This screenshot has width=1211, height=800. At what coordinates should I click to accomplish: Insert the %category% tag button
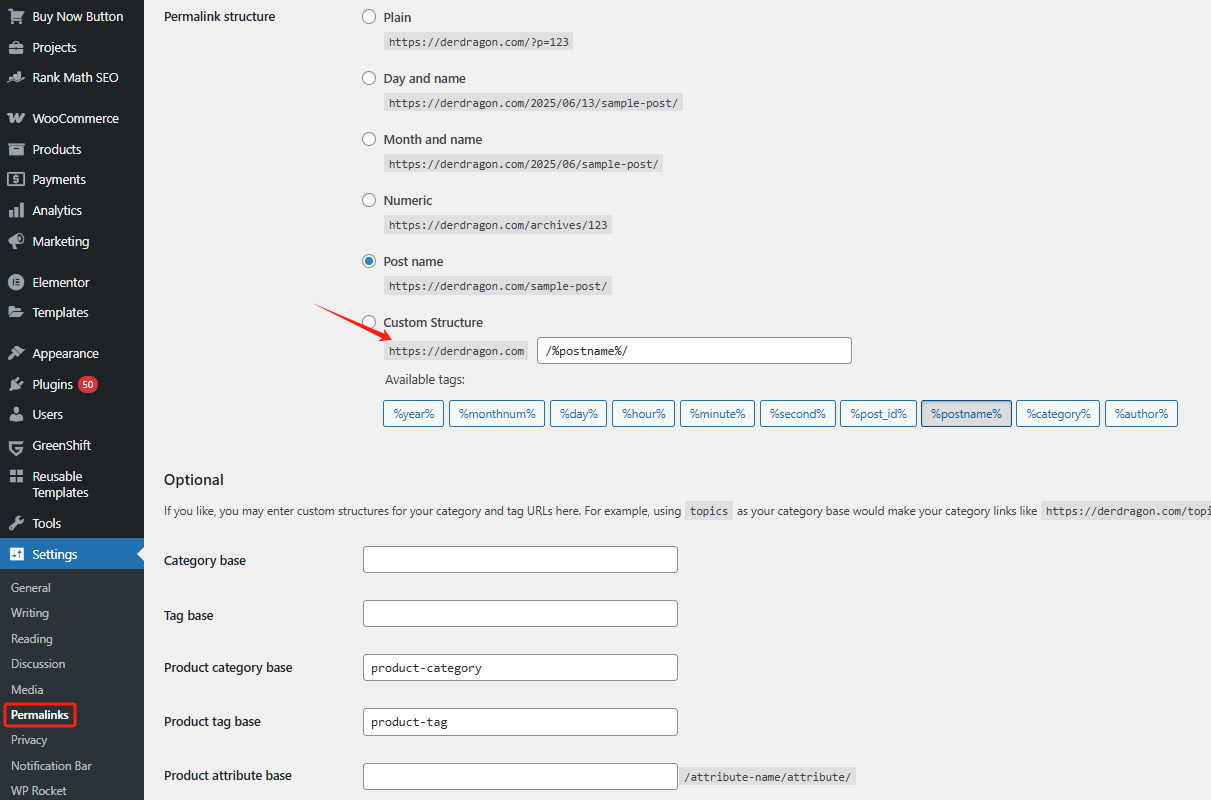(x=1058, y=414)
